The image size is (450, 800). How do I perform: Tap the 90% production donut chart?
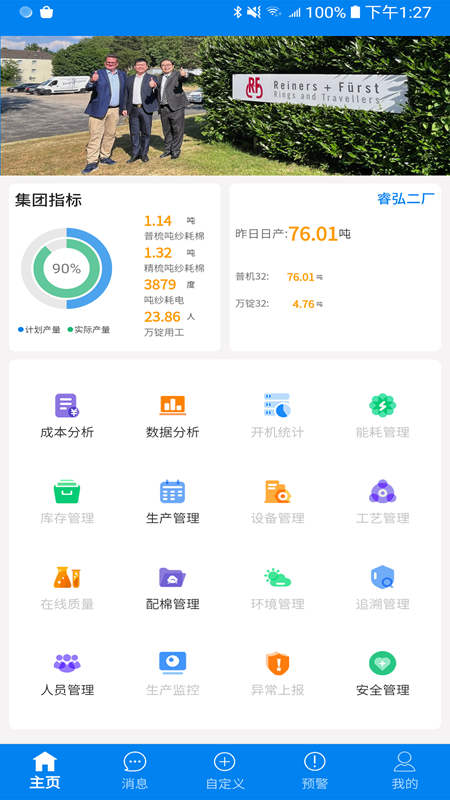coord(66,268)
